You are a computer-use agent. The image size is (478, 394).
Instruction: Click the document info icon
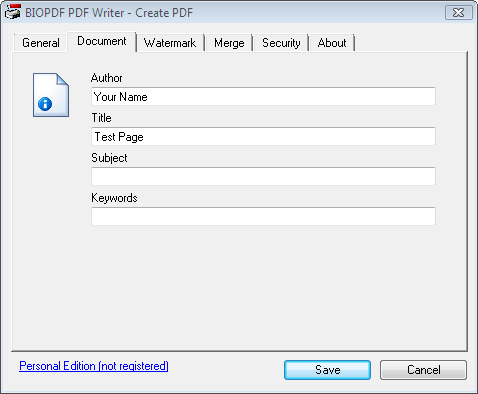pos(51,95)
